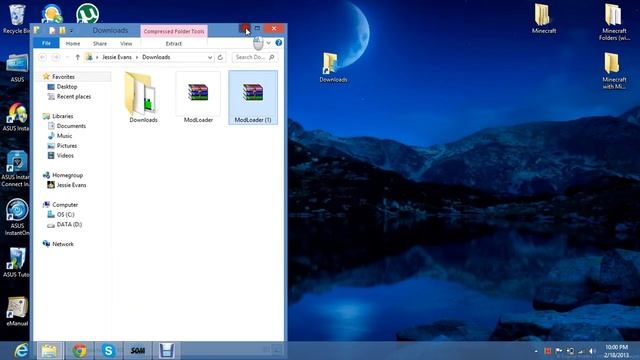The height and width of the screenshot is (360, 640).
Task: Open the recent locations dropdown arrow
Action: [67, 57]
